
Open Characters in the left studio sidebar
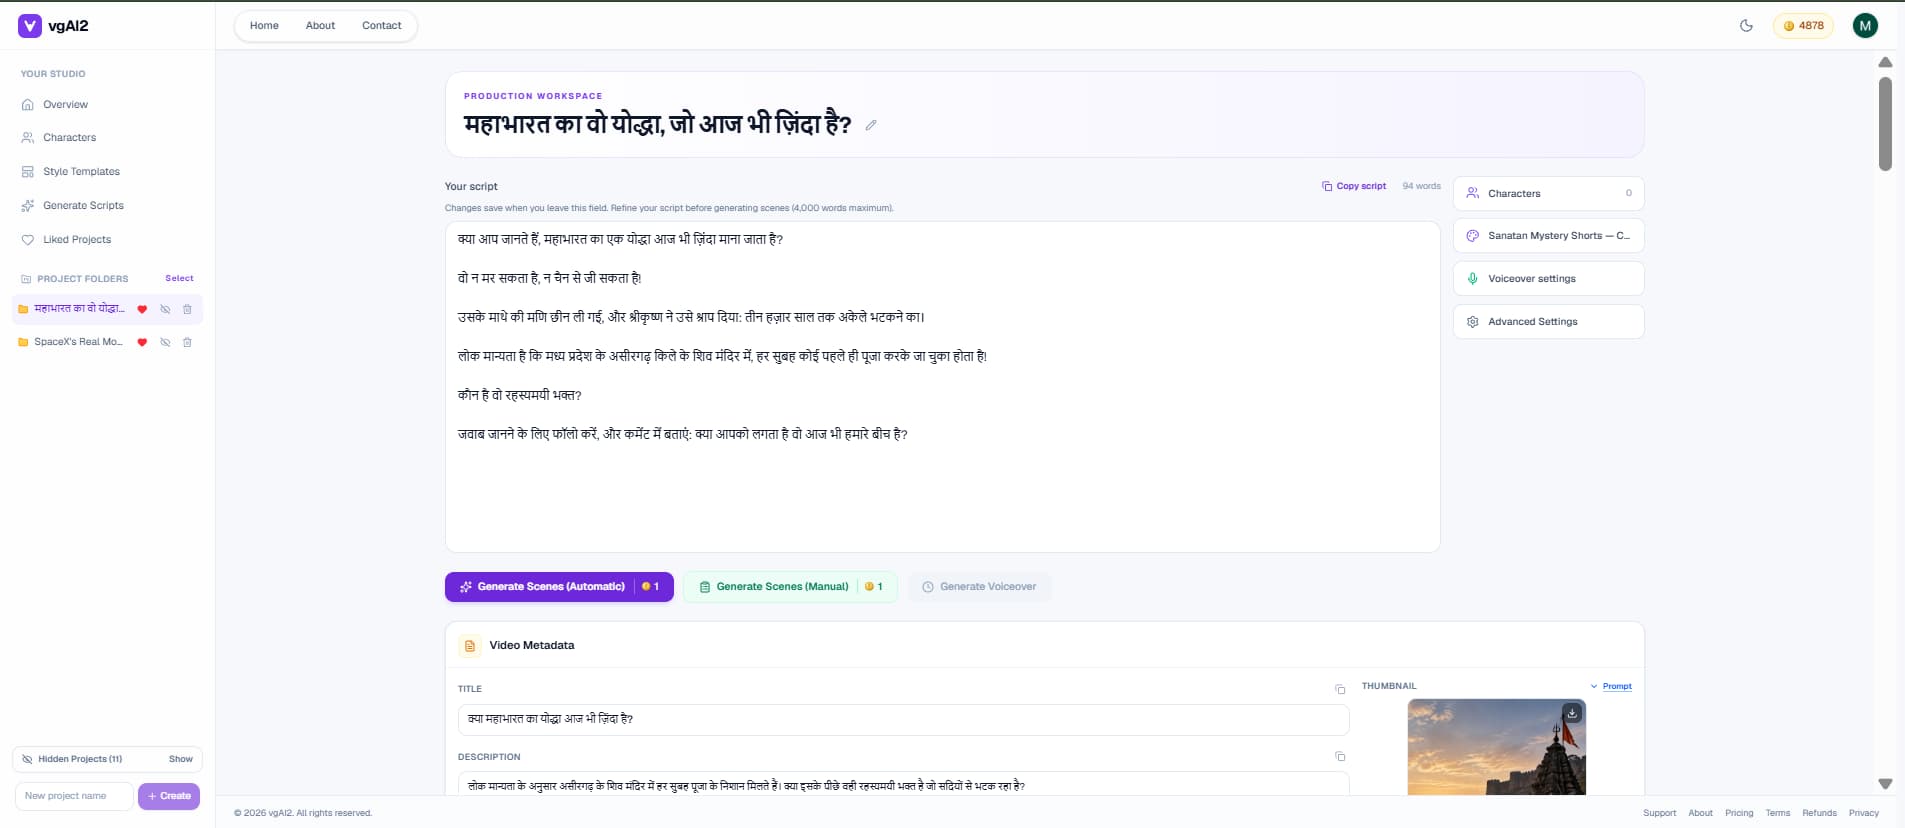(x=69, y=138)
